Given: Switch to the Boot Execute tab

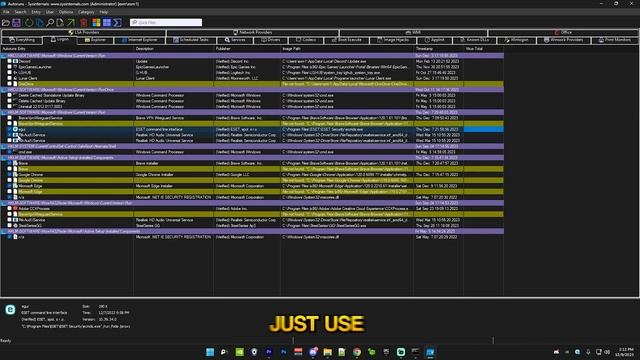Looking at the screenshot, I should (347, 40).
